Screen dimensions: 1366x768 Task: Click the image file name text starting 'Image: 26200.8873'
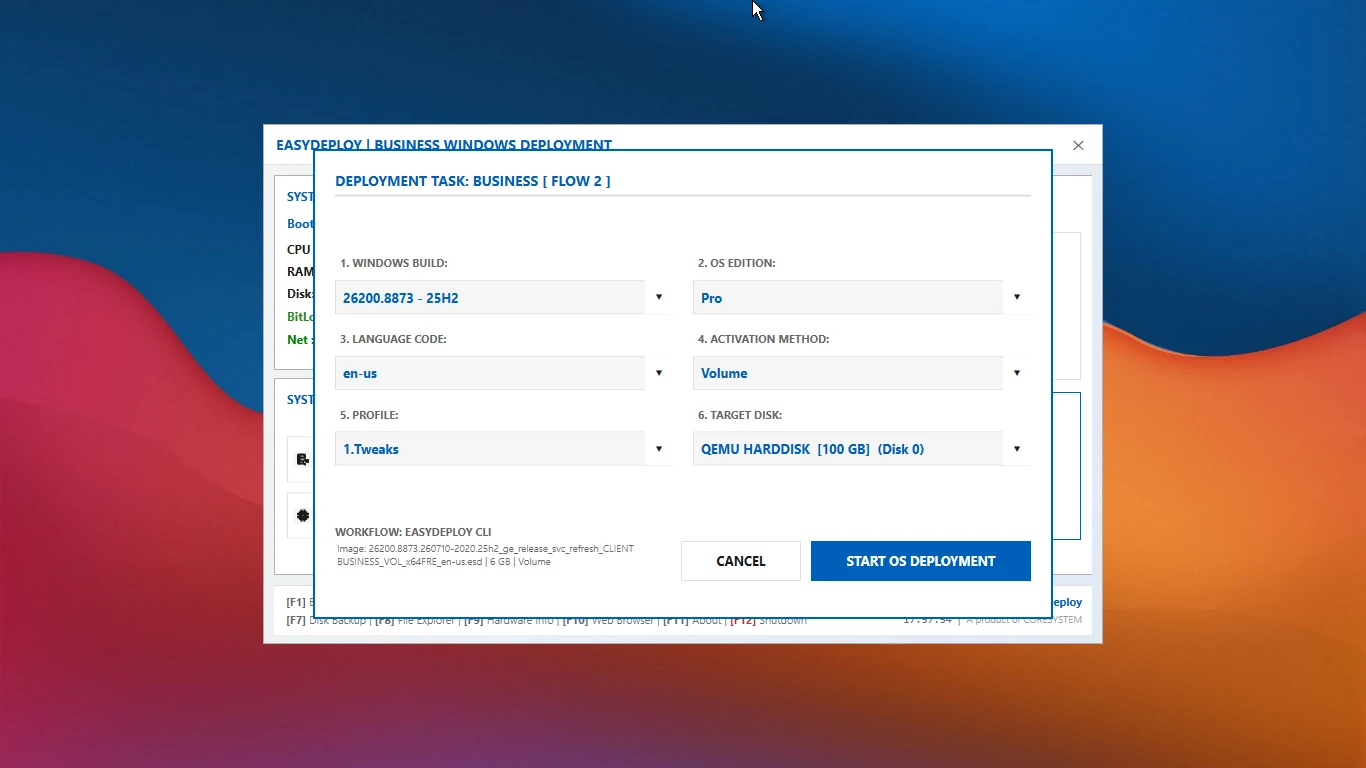(x=485, y=555)
